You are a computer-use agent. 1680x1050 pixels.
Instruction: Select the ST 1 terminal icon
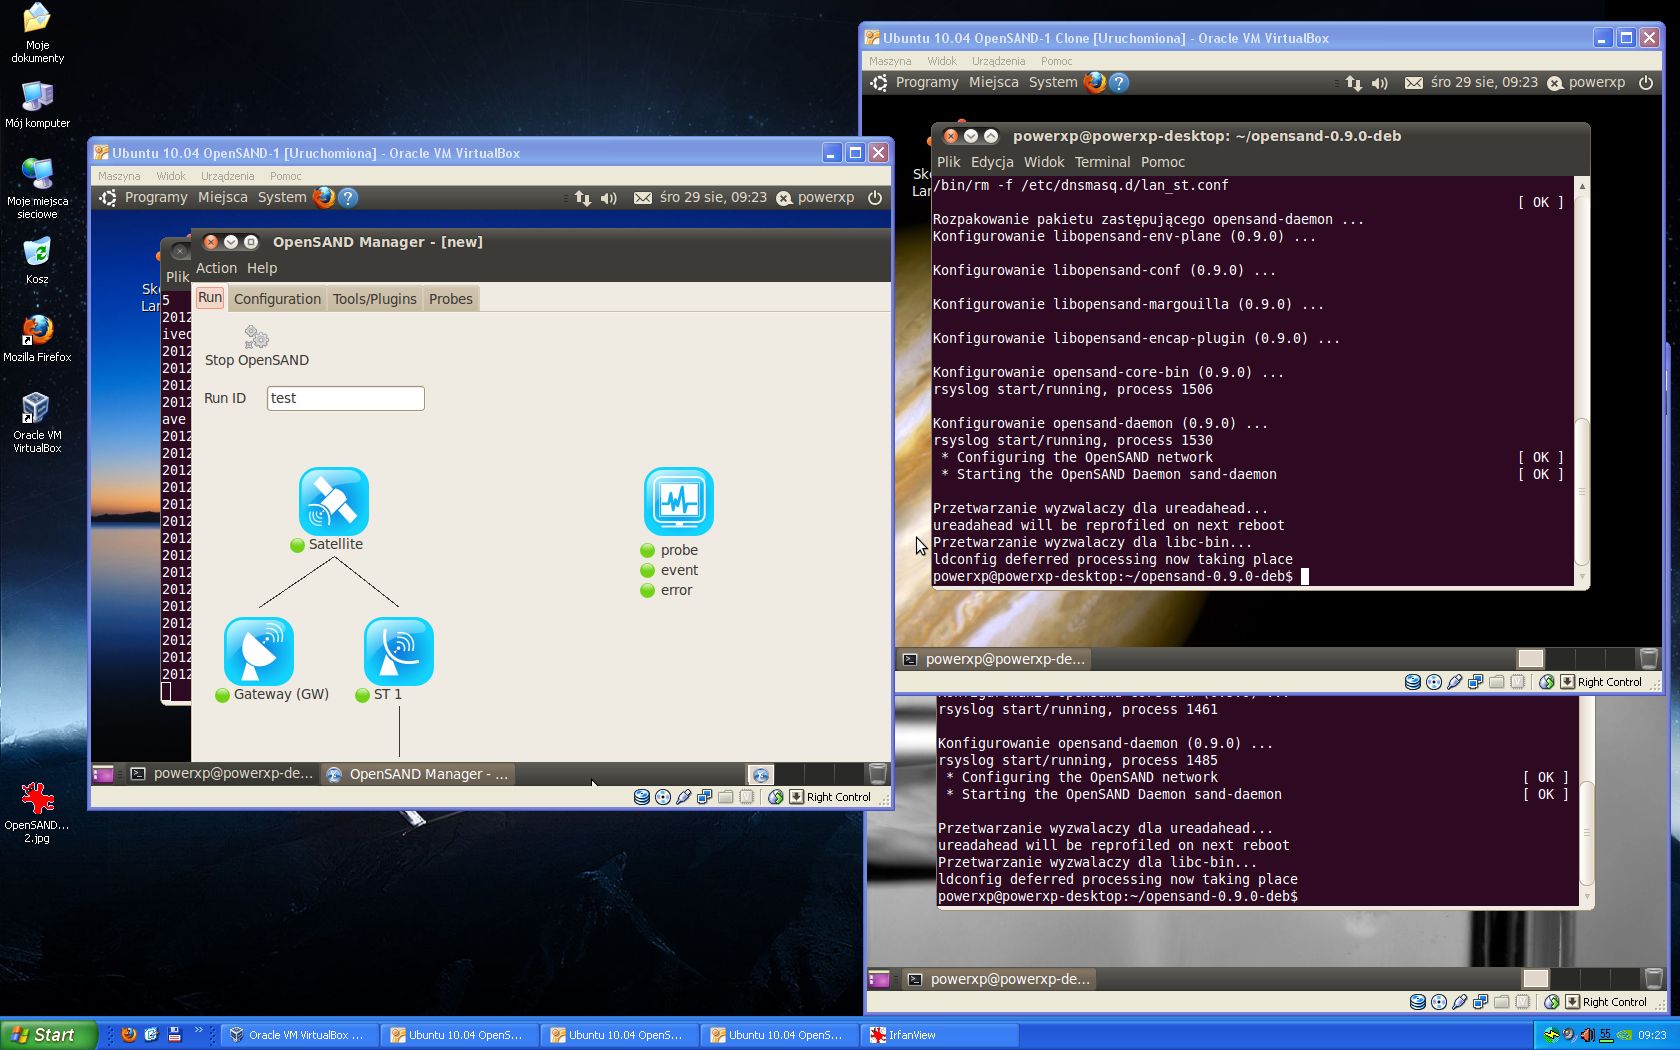pos(399,651)
